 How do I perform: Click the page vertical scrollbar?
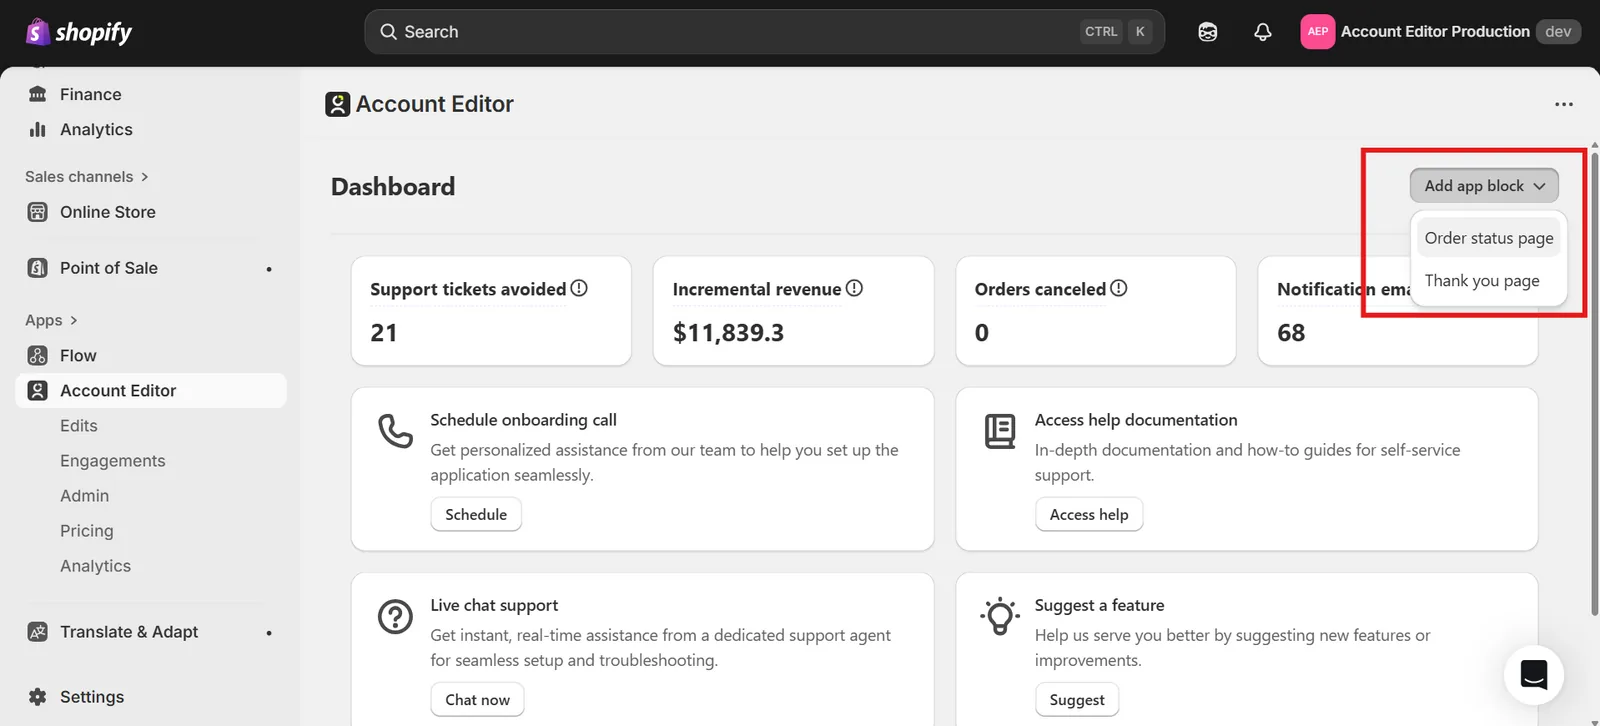pyautogui.click(x=1594, y=384)
